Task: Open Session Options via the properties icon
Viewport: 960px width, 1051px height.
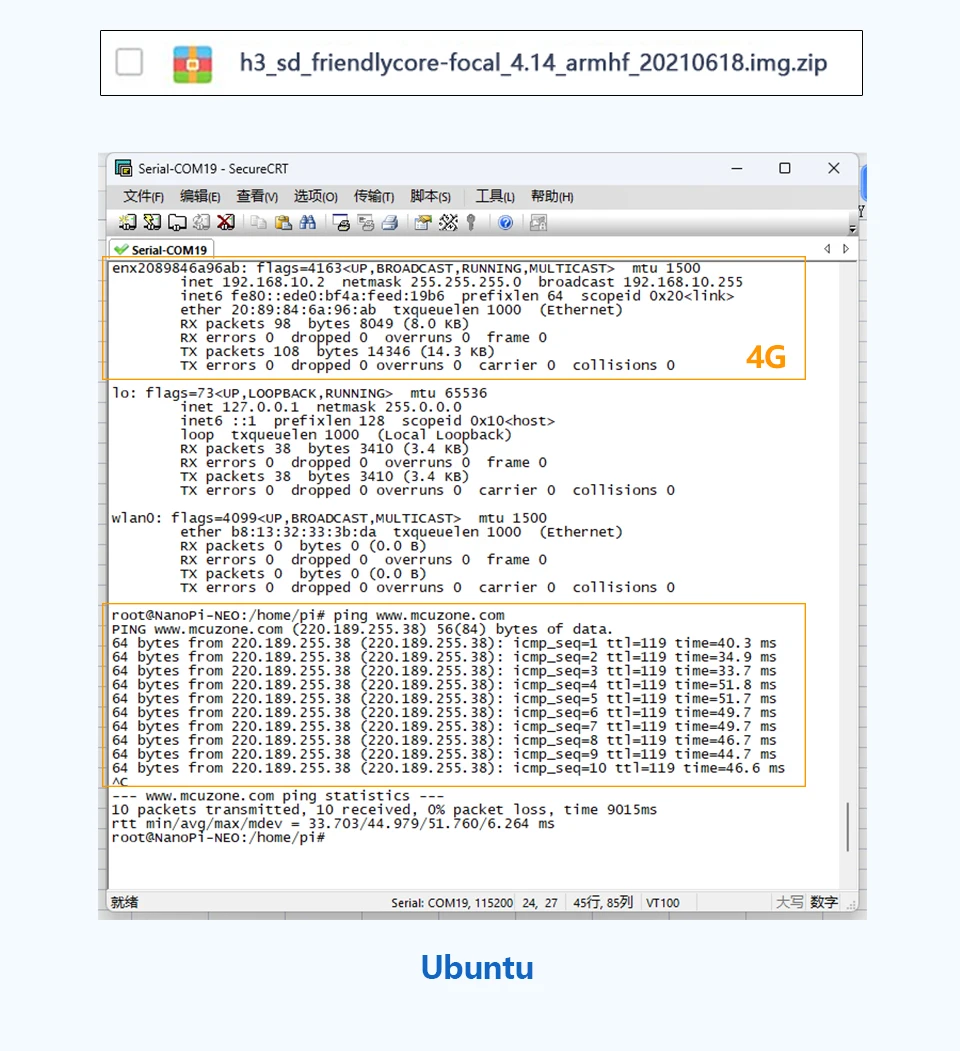Action: pos(422,222)
